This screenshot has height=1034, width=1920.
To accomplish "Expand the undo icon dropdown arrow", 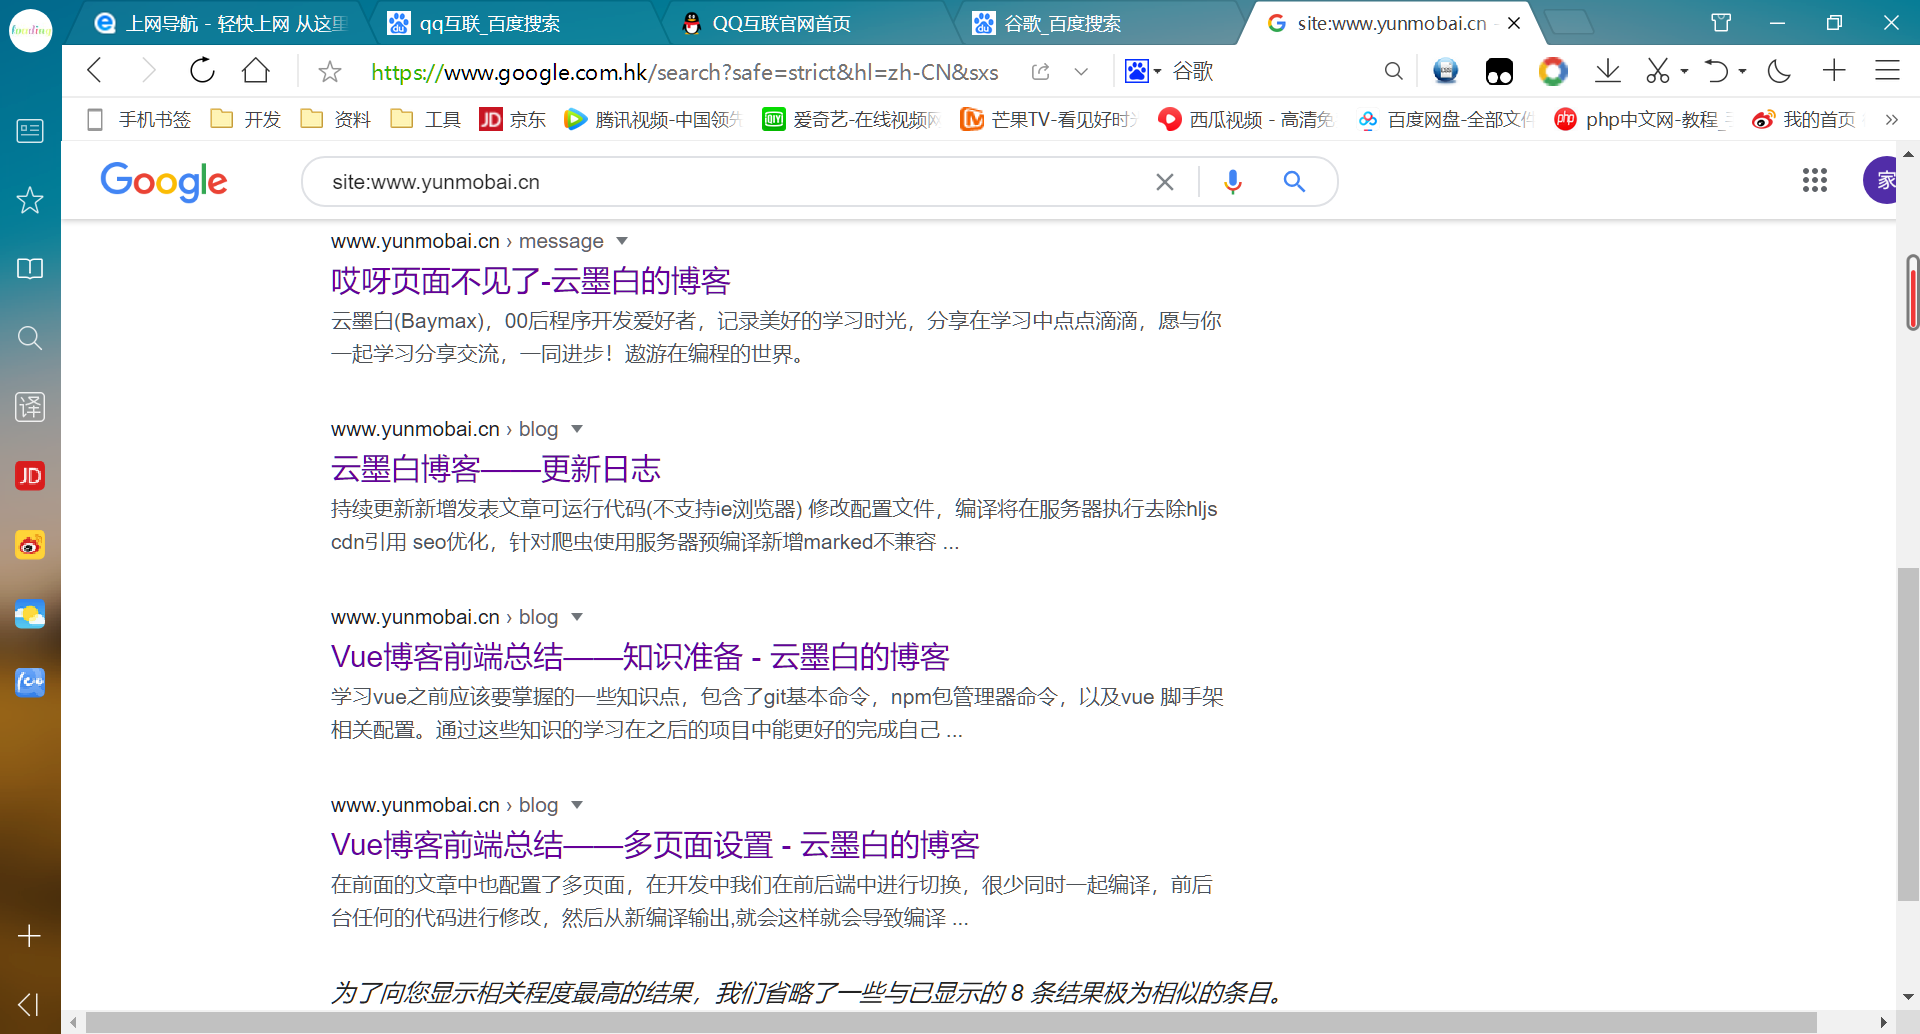I will coord(1743,72).
